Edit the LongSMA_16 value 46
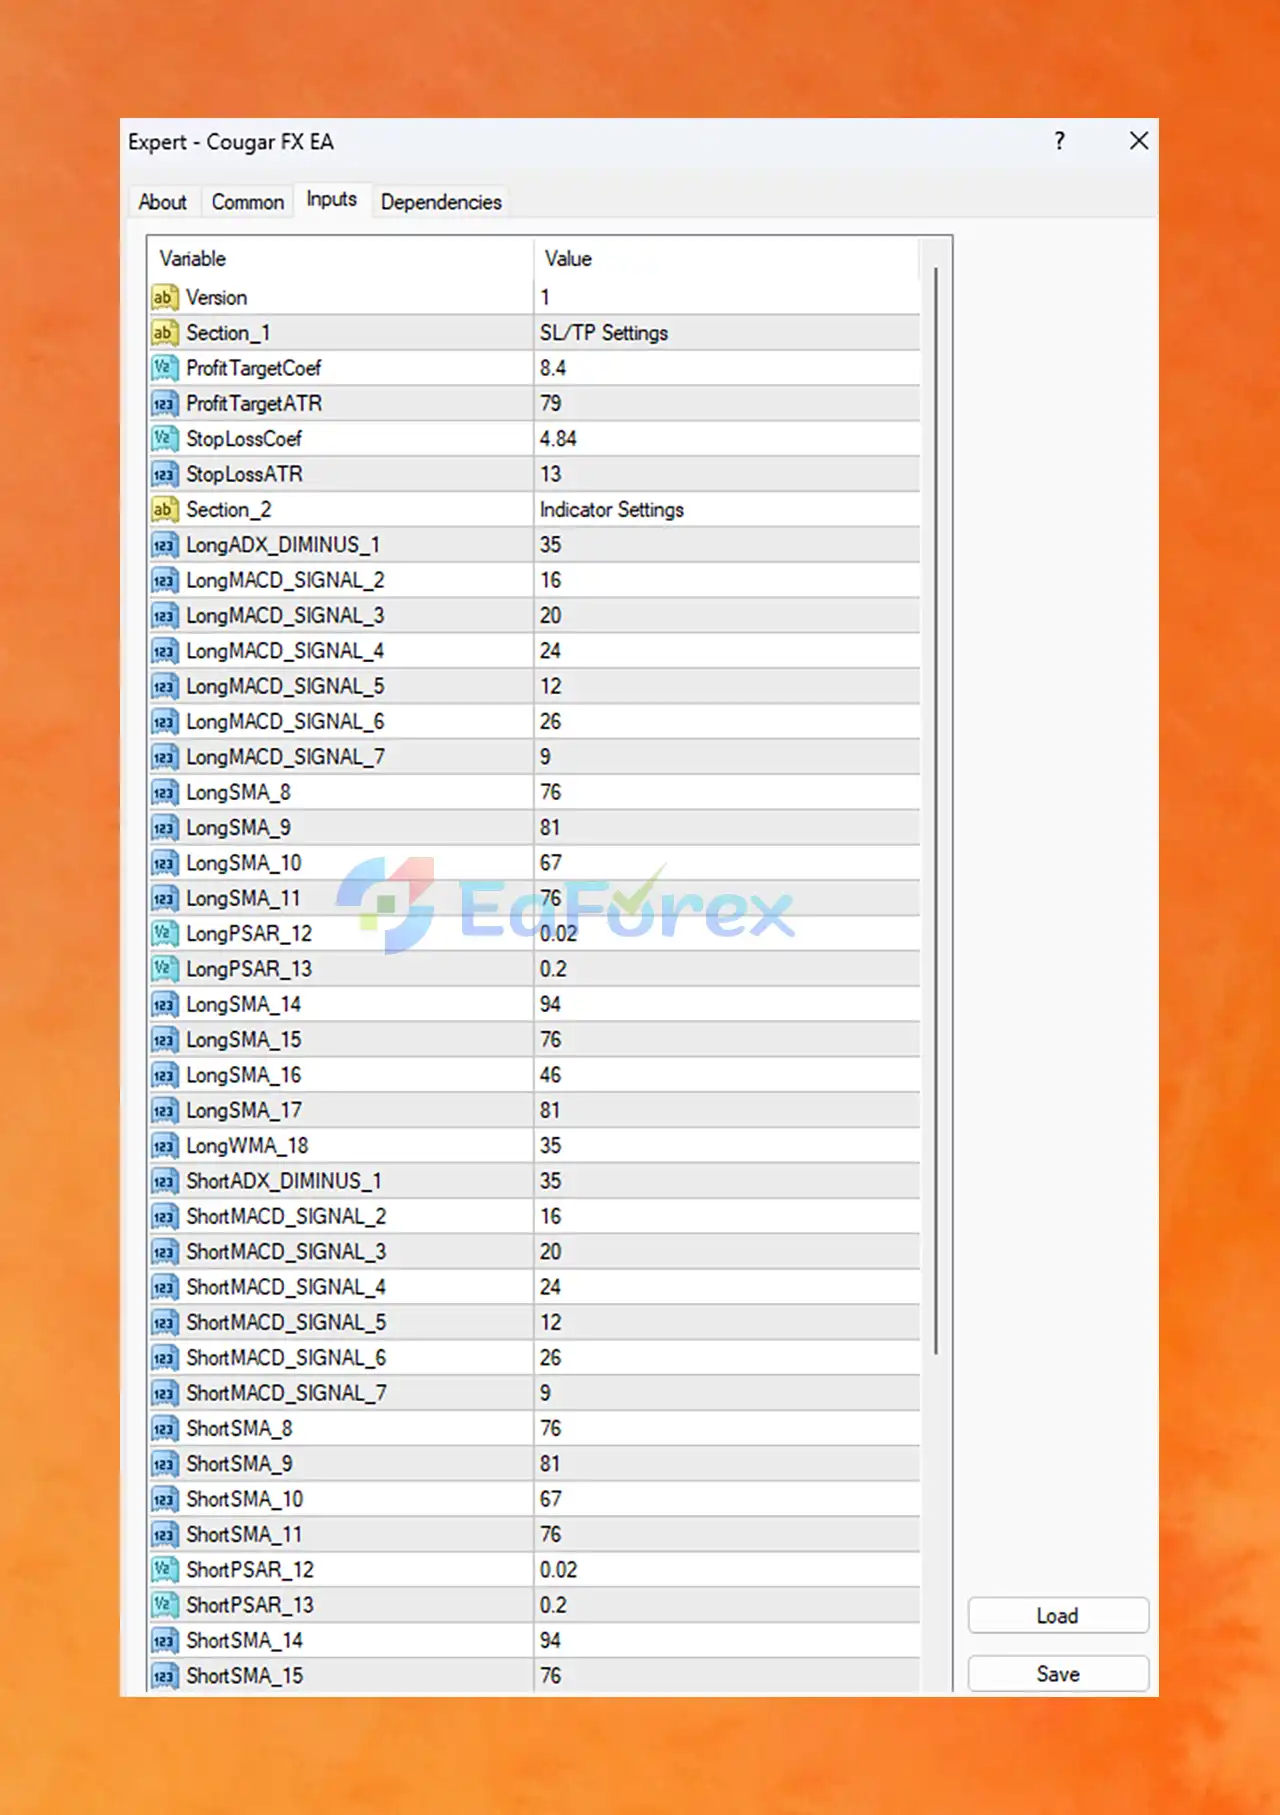The width and height of the screenshot is (1280, 1815). click(727, 1075)
